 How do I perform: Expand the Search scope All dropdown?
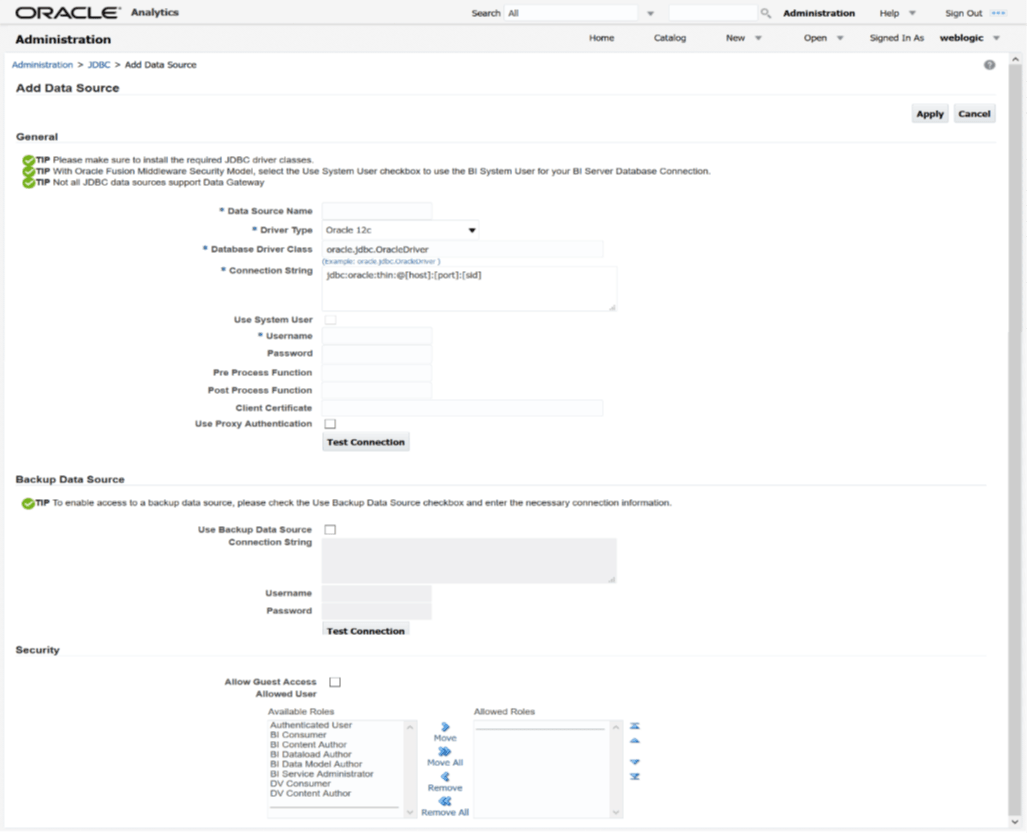pos(650,13)
